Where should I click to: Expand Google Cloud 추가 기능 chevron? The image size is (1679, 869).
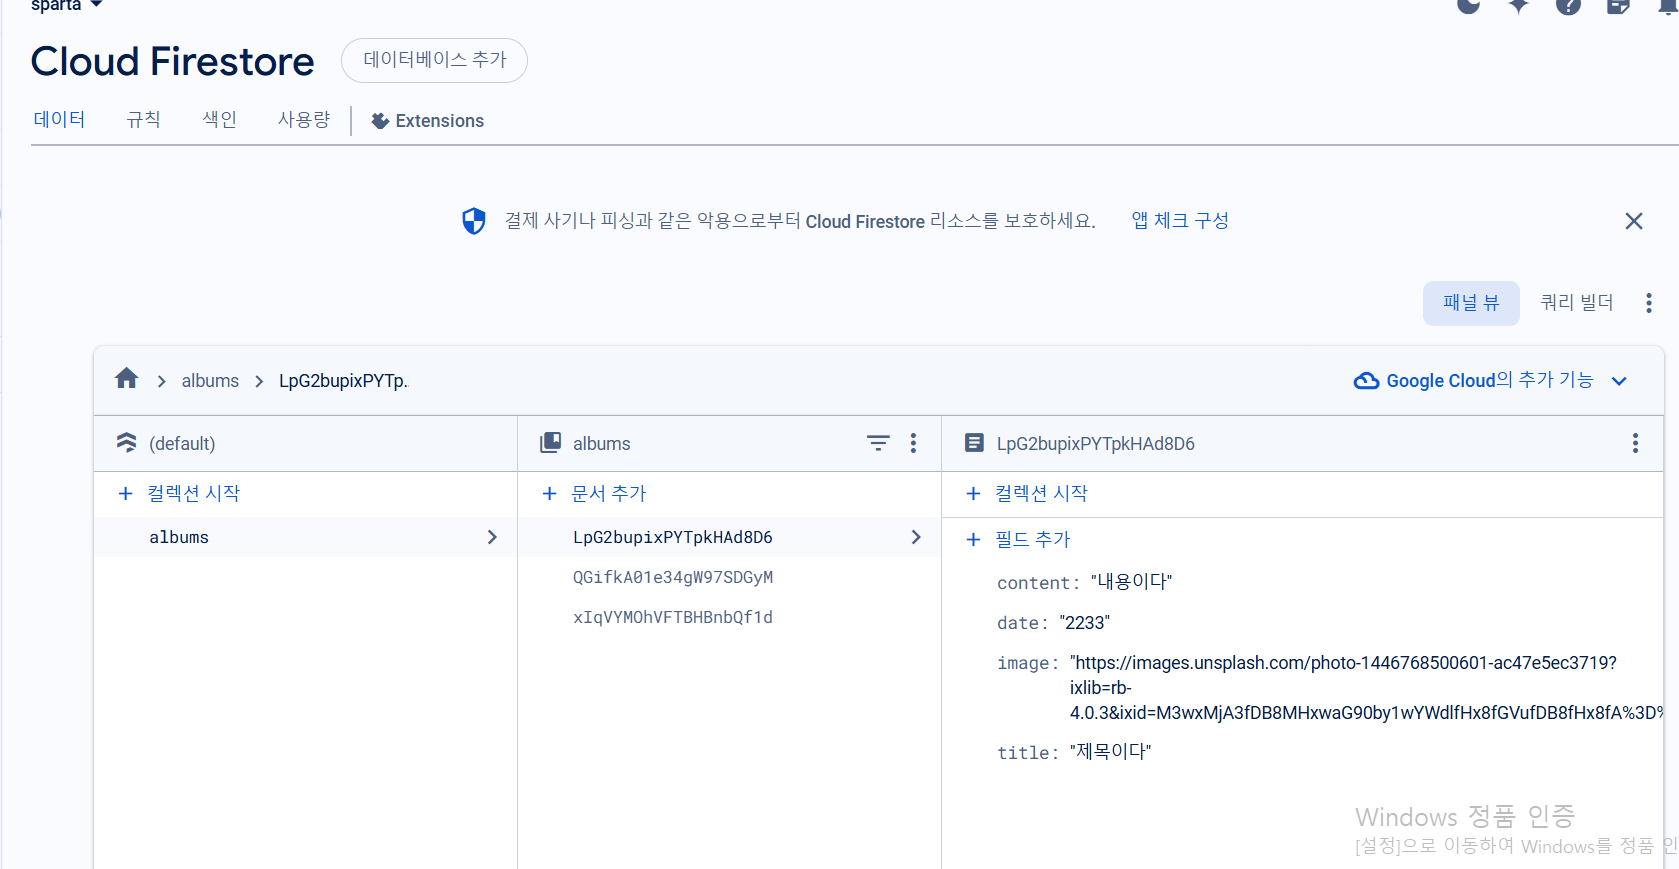click(x=1620, y=381)
